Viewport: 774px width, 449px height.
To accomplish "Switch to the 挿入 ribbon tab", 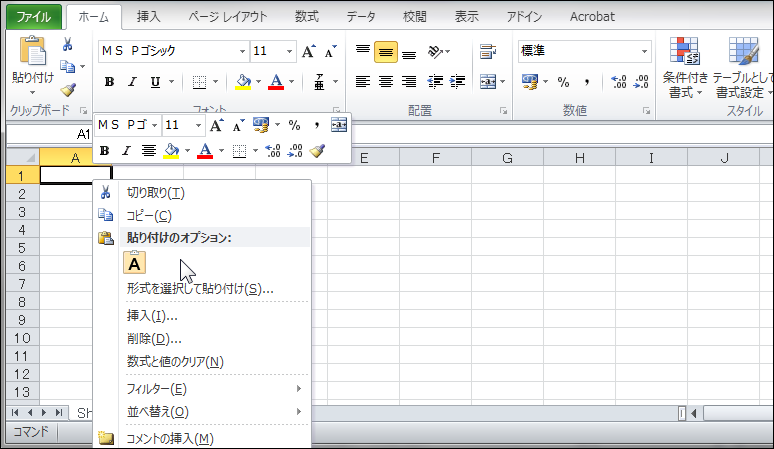I will point(148,16).
